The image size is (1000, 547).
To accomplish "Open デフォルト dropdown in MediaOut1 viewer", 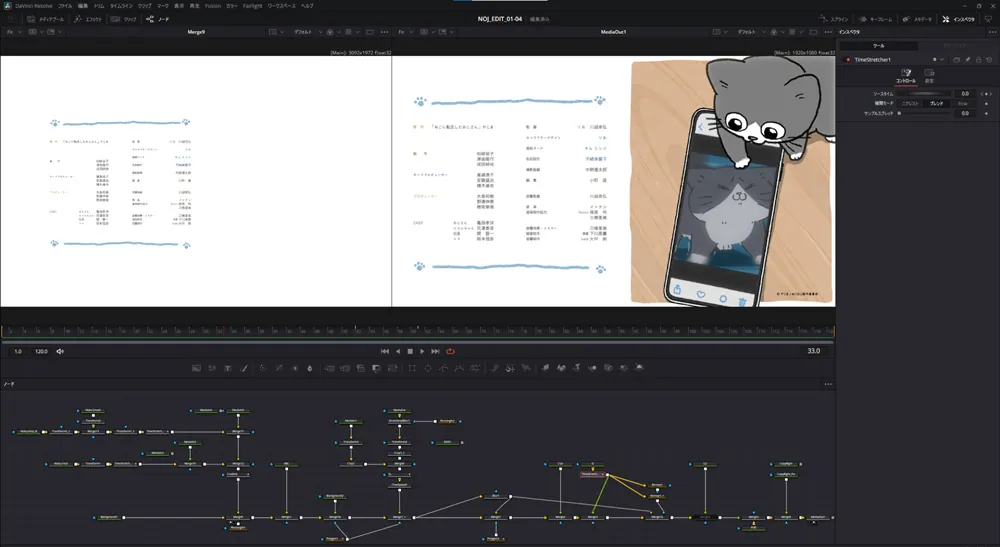I will click(x=750, y=32).
